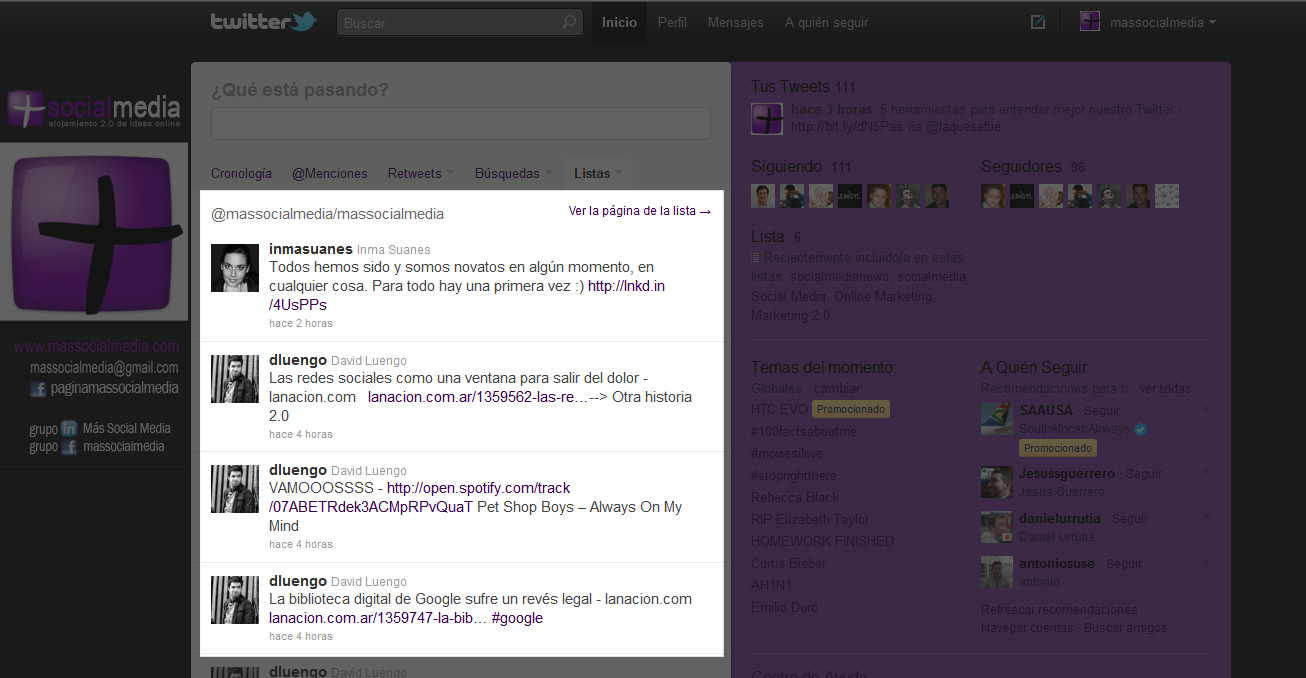Open Mensajes in the top bar
Viewport: 1306px width, 678px height.
pos(735,22)
